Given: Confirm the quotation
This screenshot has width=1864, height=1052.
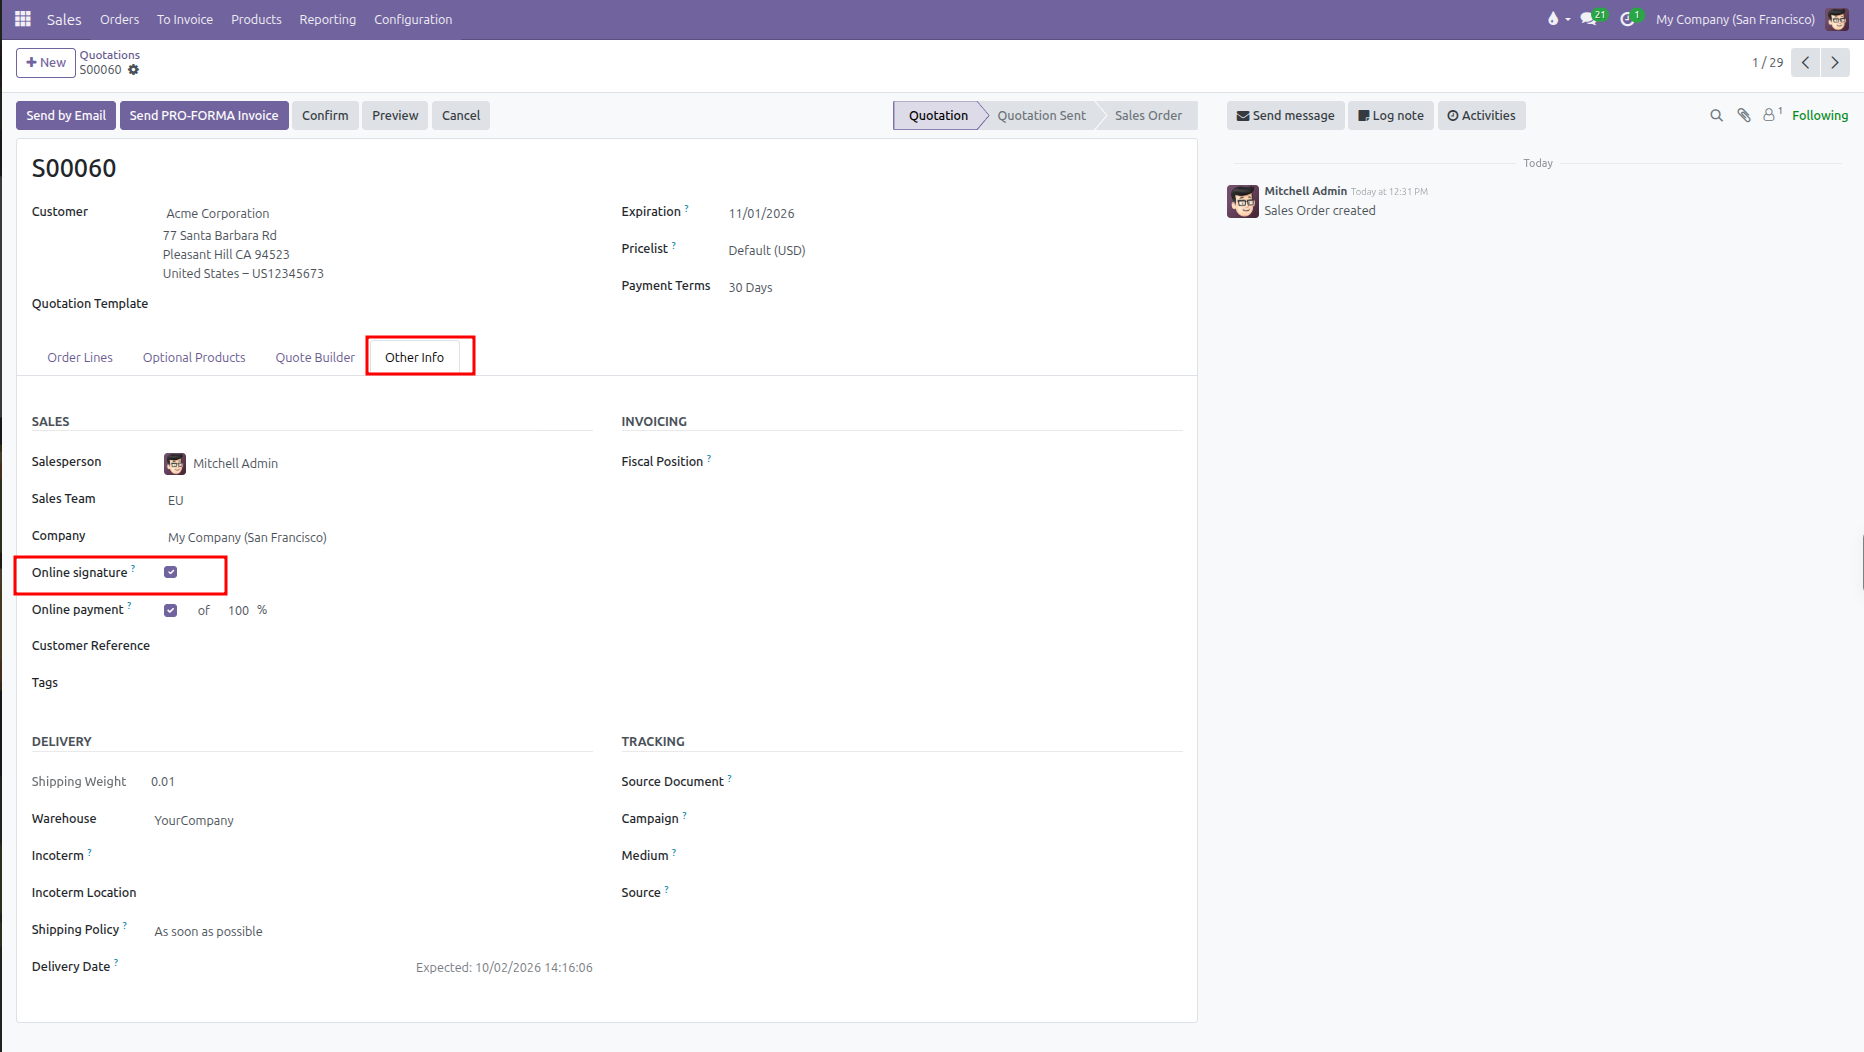Looking at the screenshot, I should pos(325,116).
